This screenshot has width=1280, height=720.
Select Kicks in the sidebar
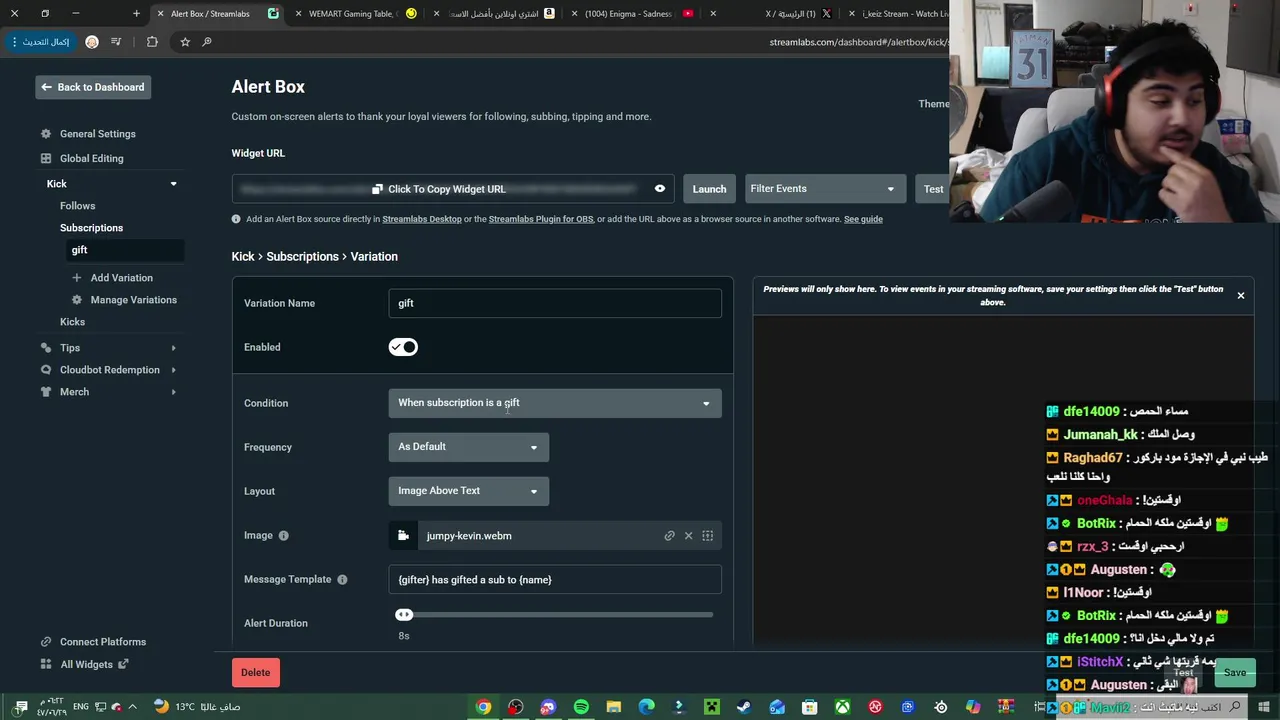(x=72, y=322)
